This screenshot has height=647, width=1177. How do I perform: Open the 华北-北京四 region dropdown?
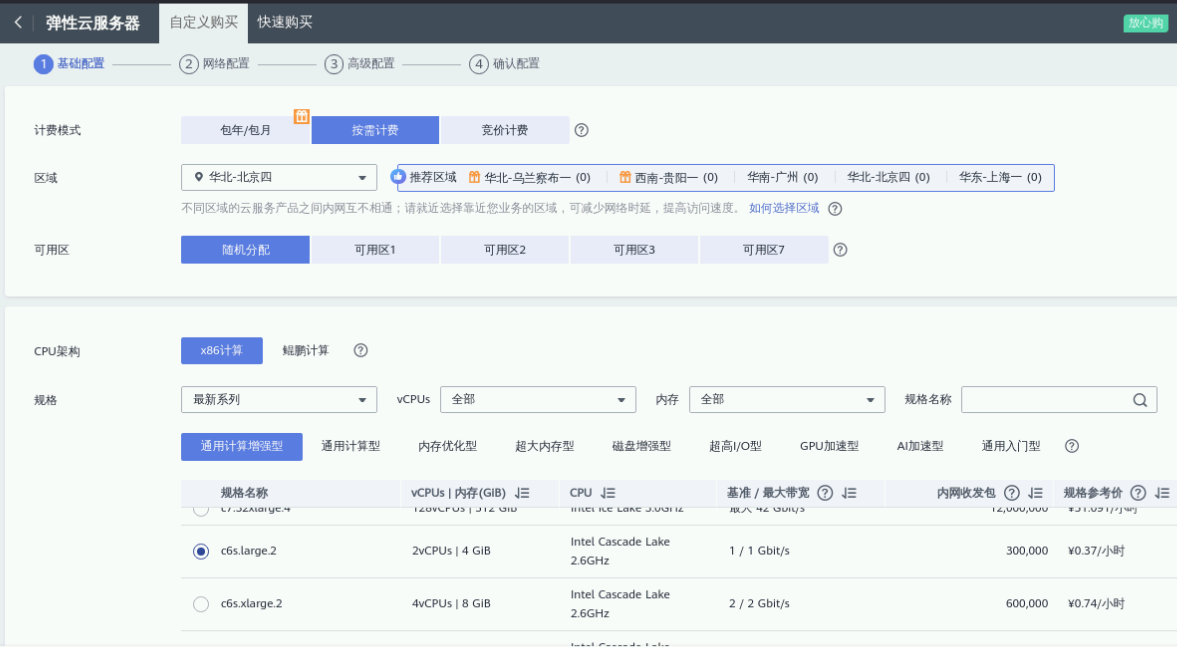point(278,177)
